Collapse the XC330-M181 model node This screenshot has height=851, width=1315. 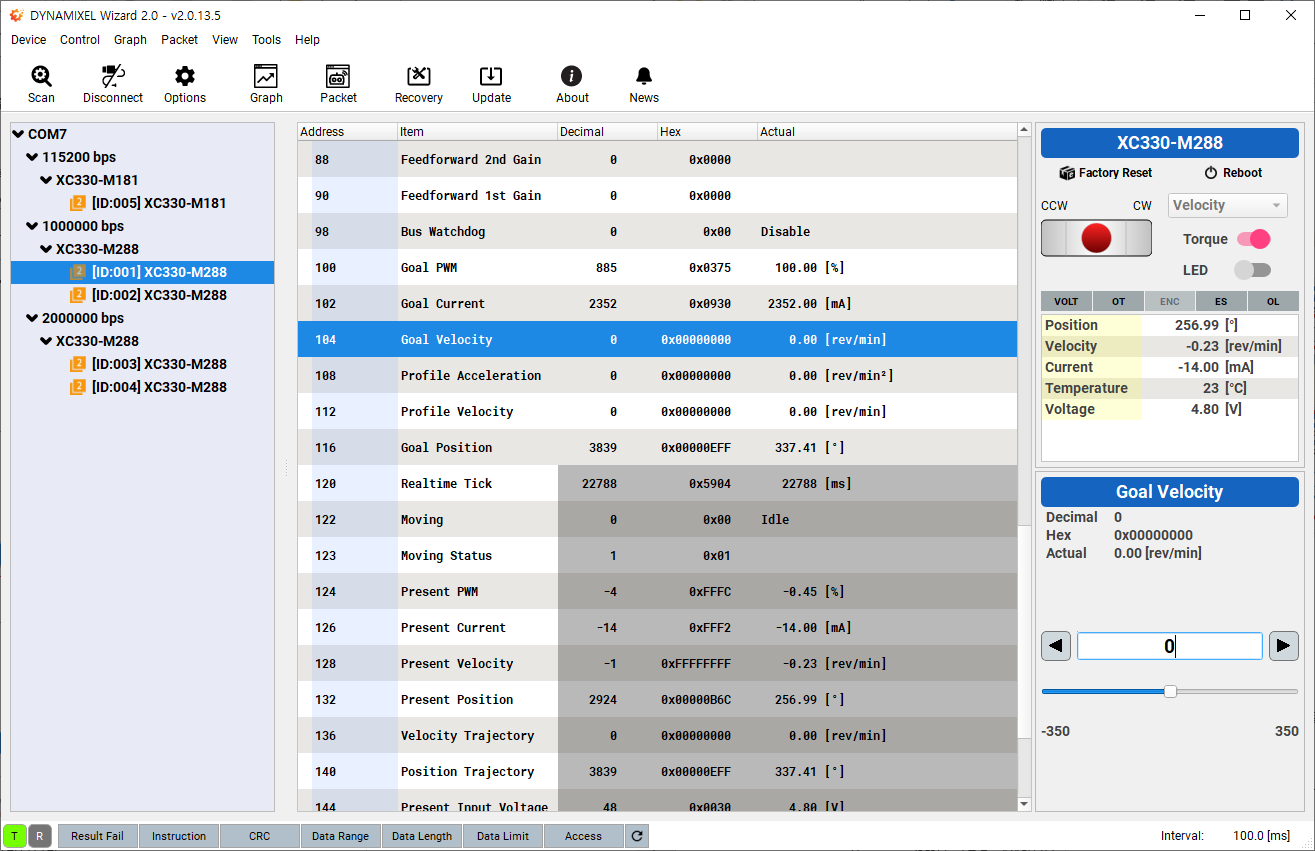click(x=46, y=180)
